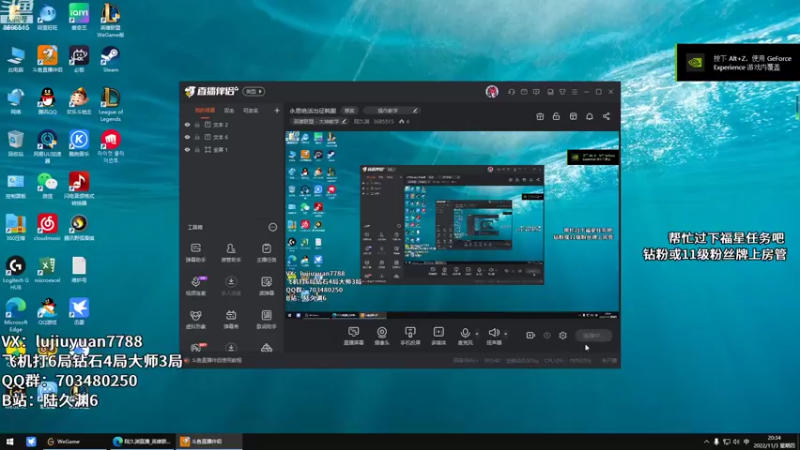Add 多媒体 media source
800x450 pixels.
click(x=438, y=336)
